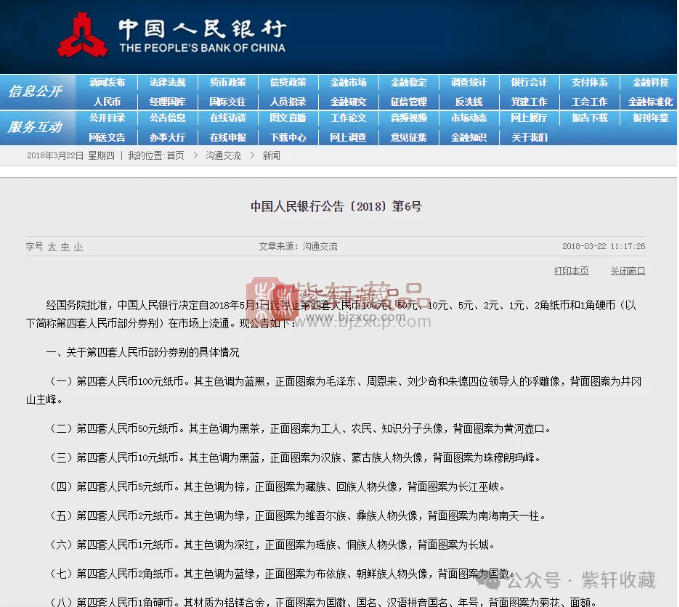Open the 关于我们 page link

click(529, 137)
